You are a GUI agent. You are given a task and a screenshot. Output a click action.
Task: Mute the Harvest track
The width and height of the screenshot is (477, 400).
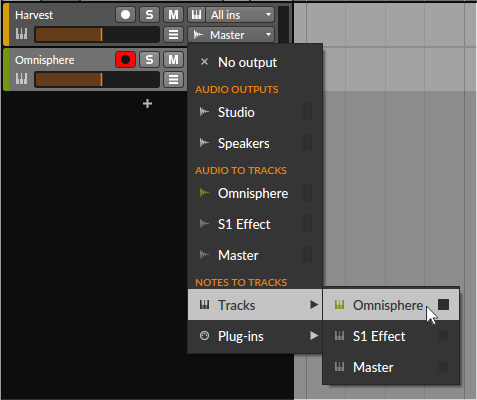point(173,15)
